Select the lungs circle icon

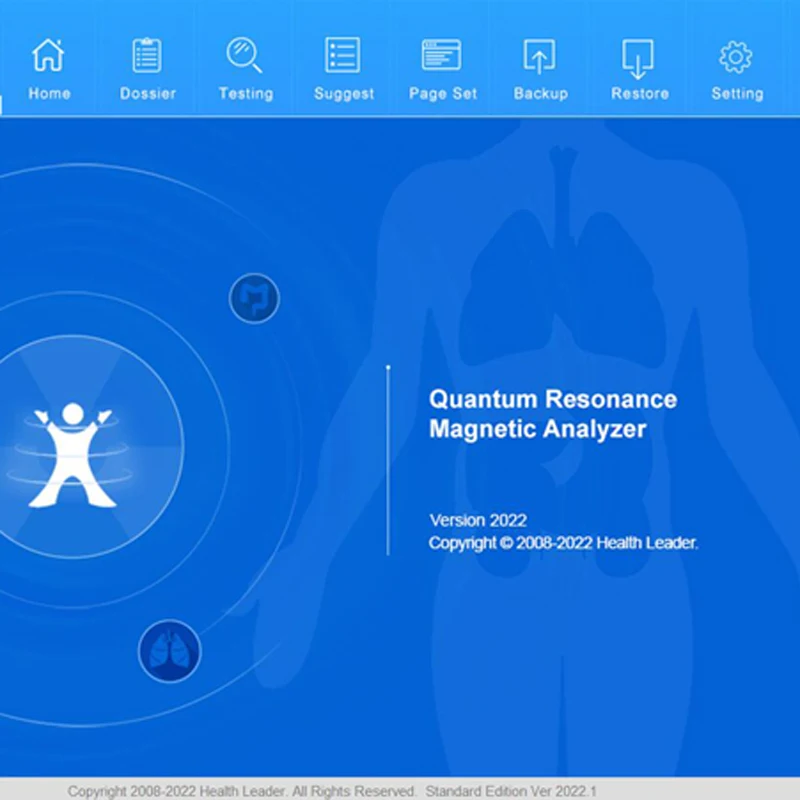click(171, 650)
